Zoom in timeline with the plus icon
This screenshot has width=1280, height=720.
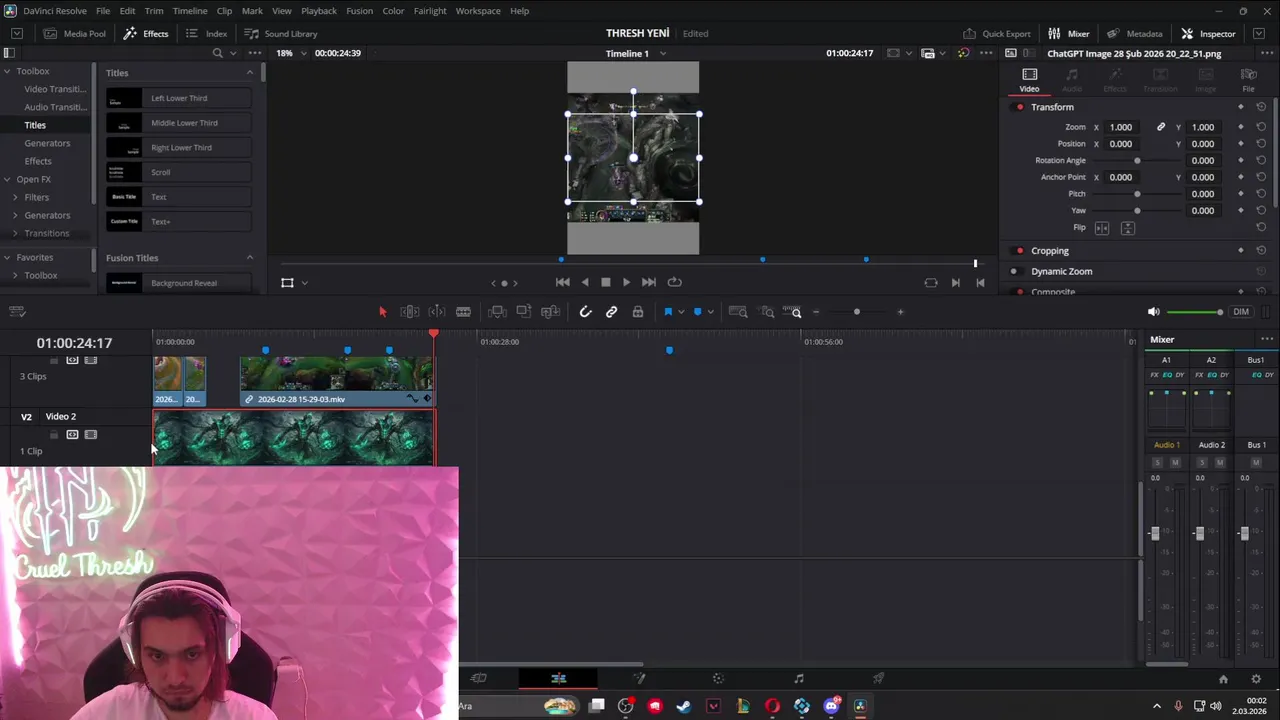coord(900,312)
